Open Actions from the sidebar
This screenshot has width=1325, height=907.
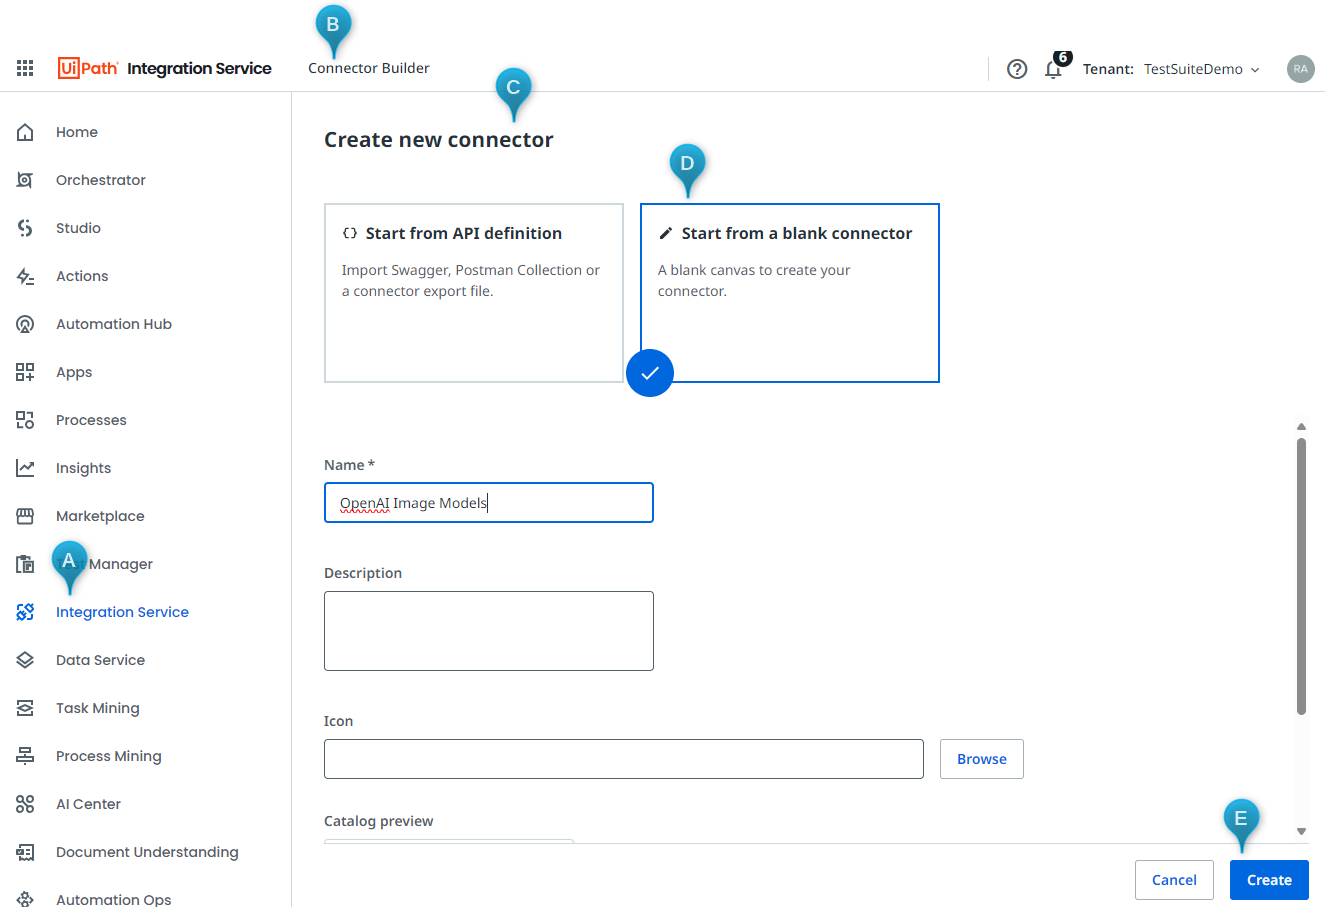82,276
